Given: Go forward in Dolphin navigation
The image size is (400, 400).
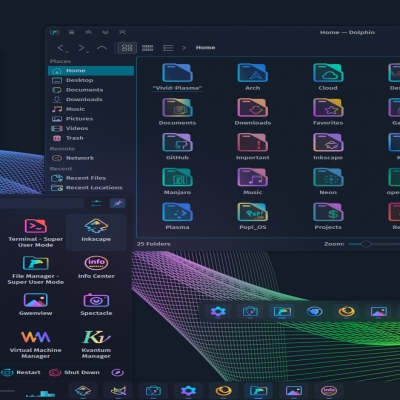Looking at the screenshot, I should pos(81,48).
